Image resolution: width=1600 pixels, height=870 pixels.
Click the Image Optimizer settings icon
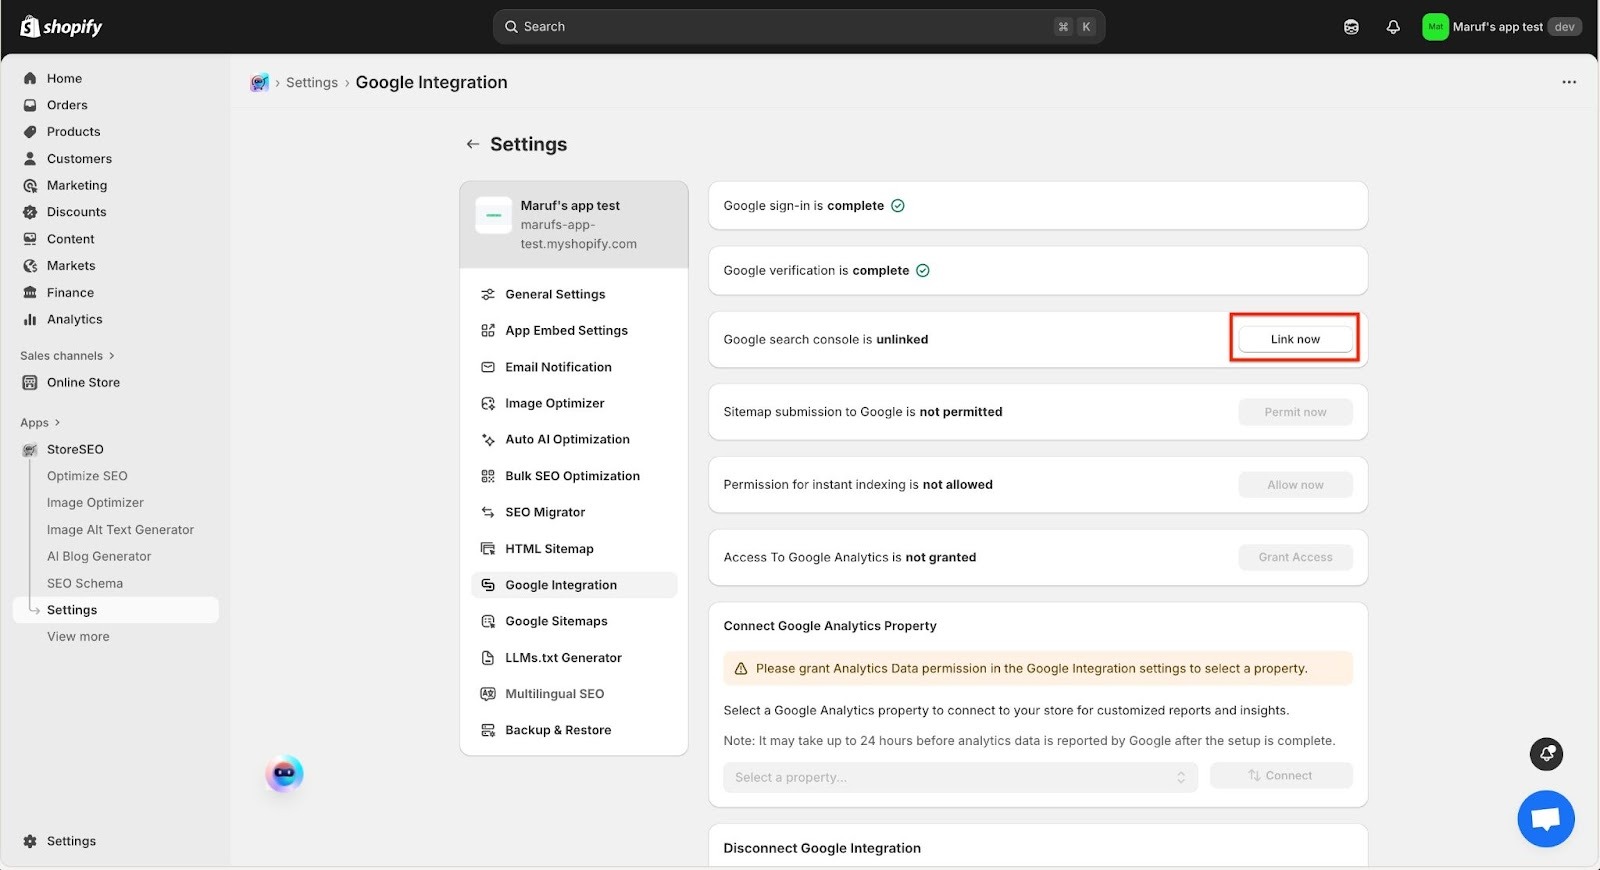[x=488, y=404]
